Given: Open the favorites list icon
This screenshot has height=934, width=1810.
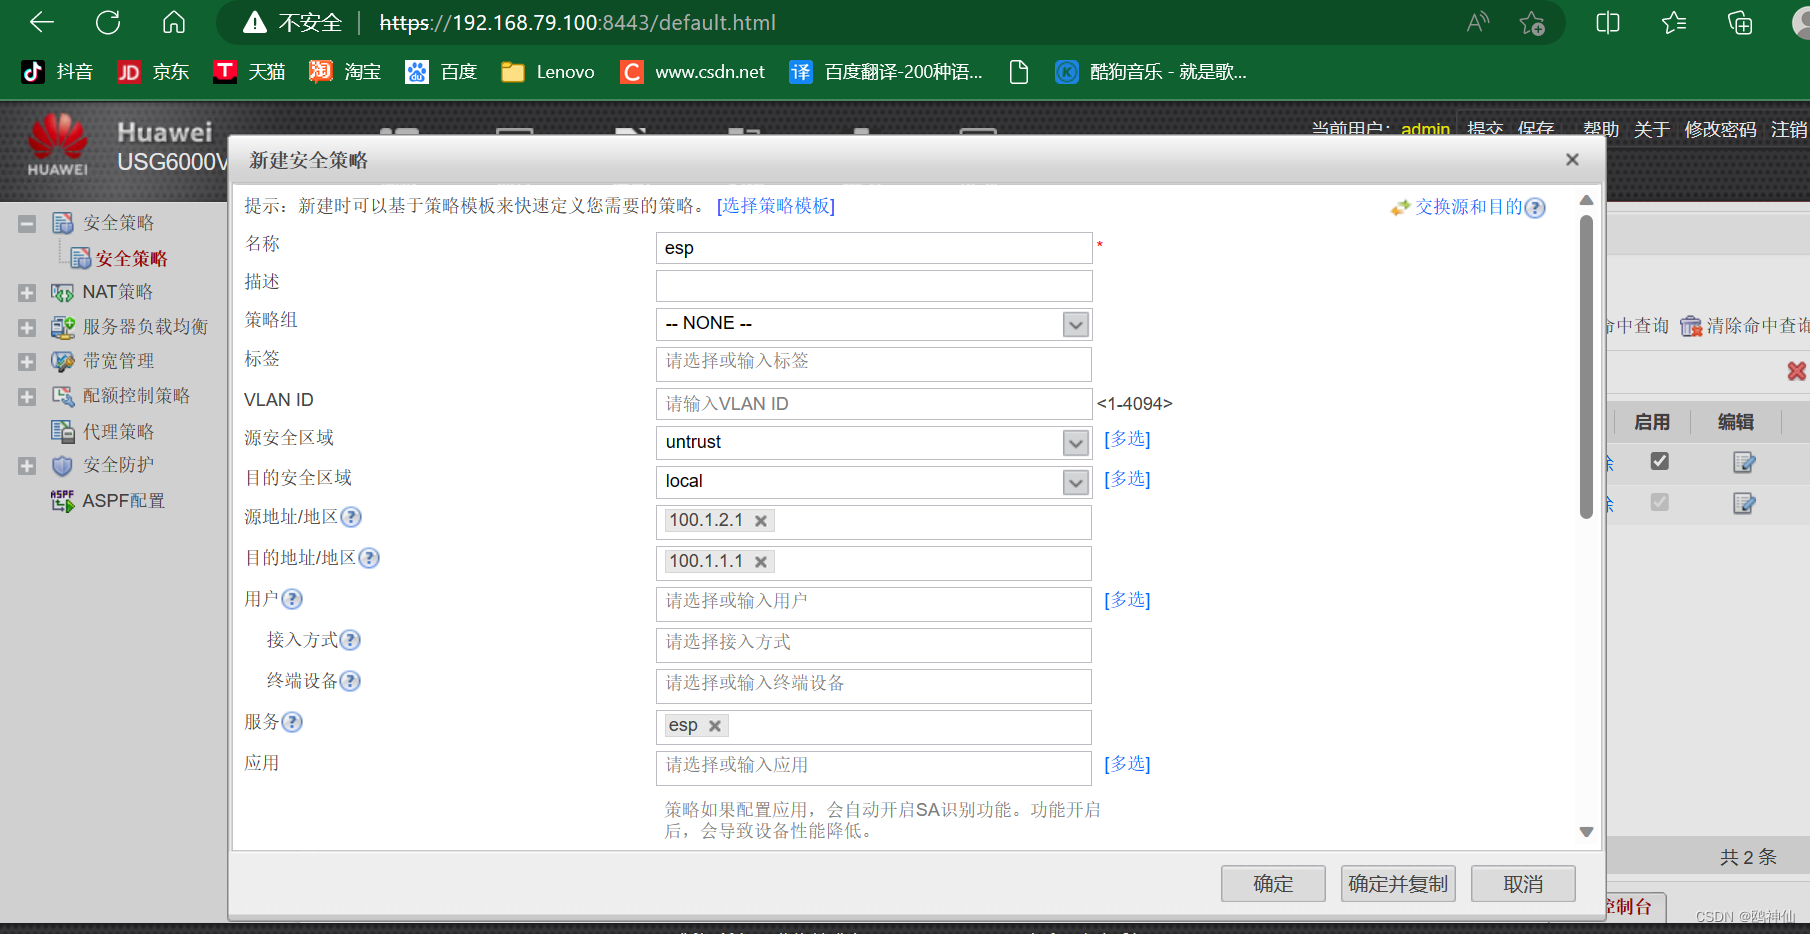Looking at the screenshot, I should click(1674, 22).
